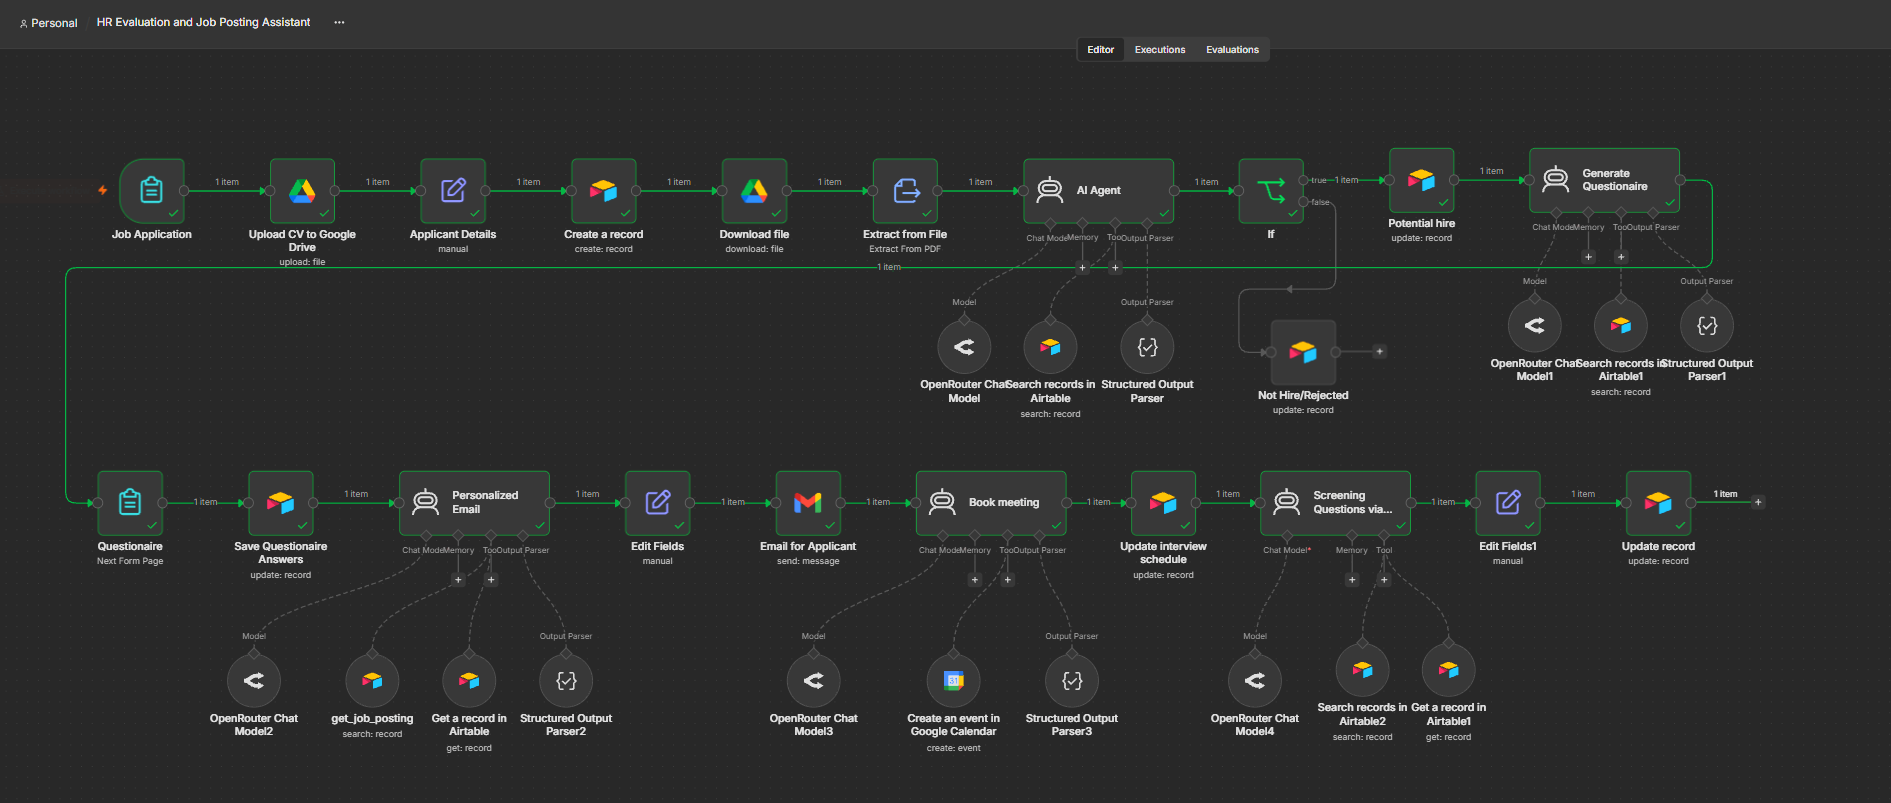This screenshot has height=803, width=1891.
Task: Add Memory to Personalized Email agent
Action: click(x=458, y=579)
